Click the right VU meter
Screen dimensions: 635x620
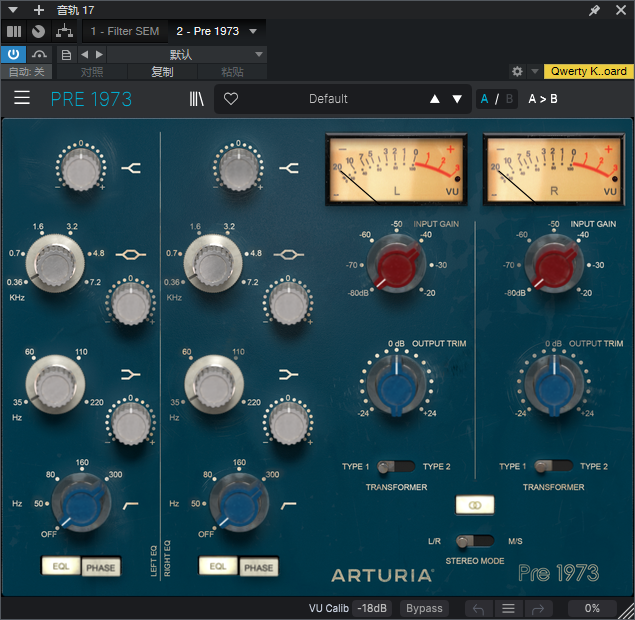(554, 170)
